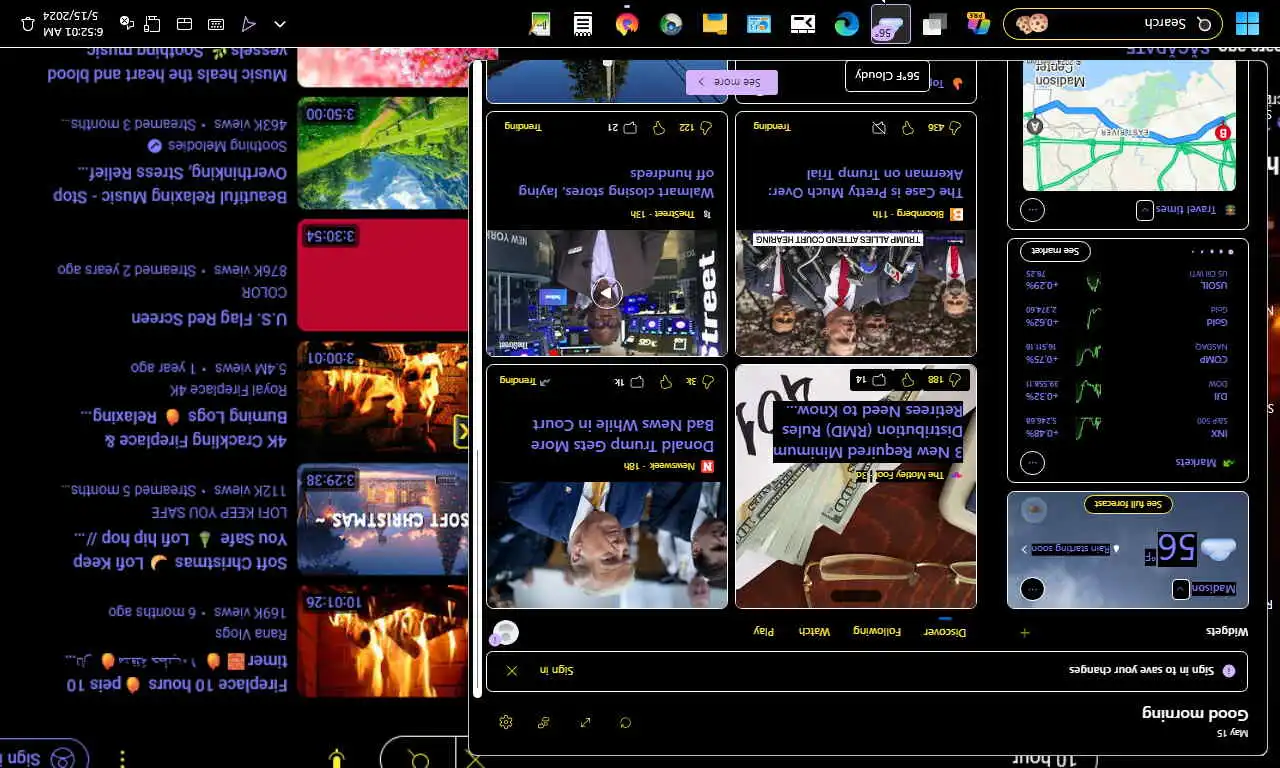
Task: Open the profile avatar in widgets header
Action: click(506, 632)
